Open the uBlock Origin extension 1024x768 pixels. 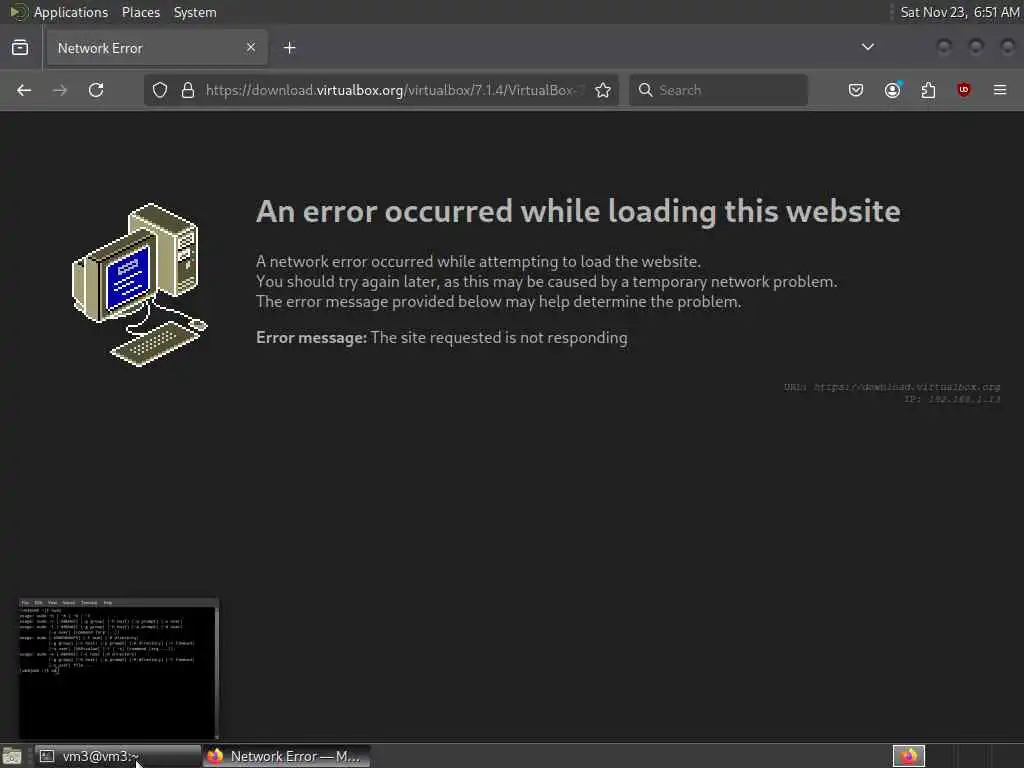(964, 90)
